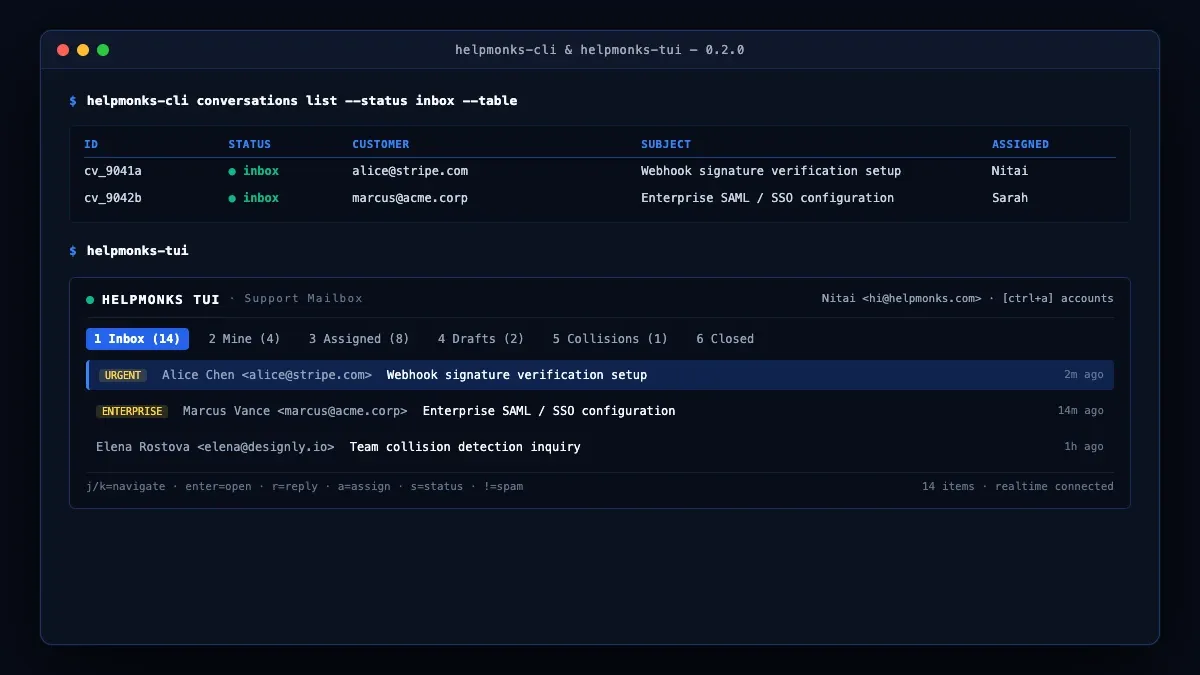Click the Support Mailbox label
Viewport: 1200px width, 675px height.
tap(303, 298)
